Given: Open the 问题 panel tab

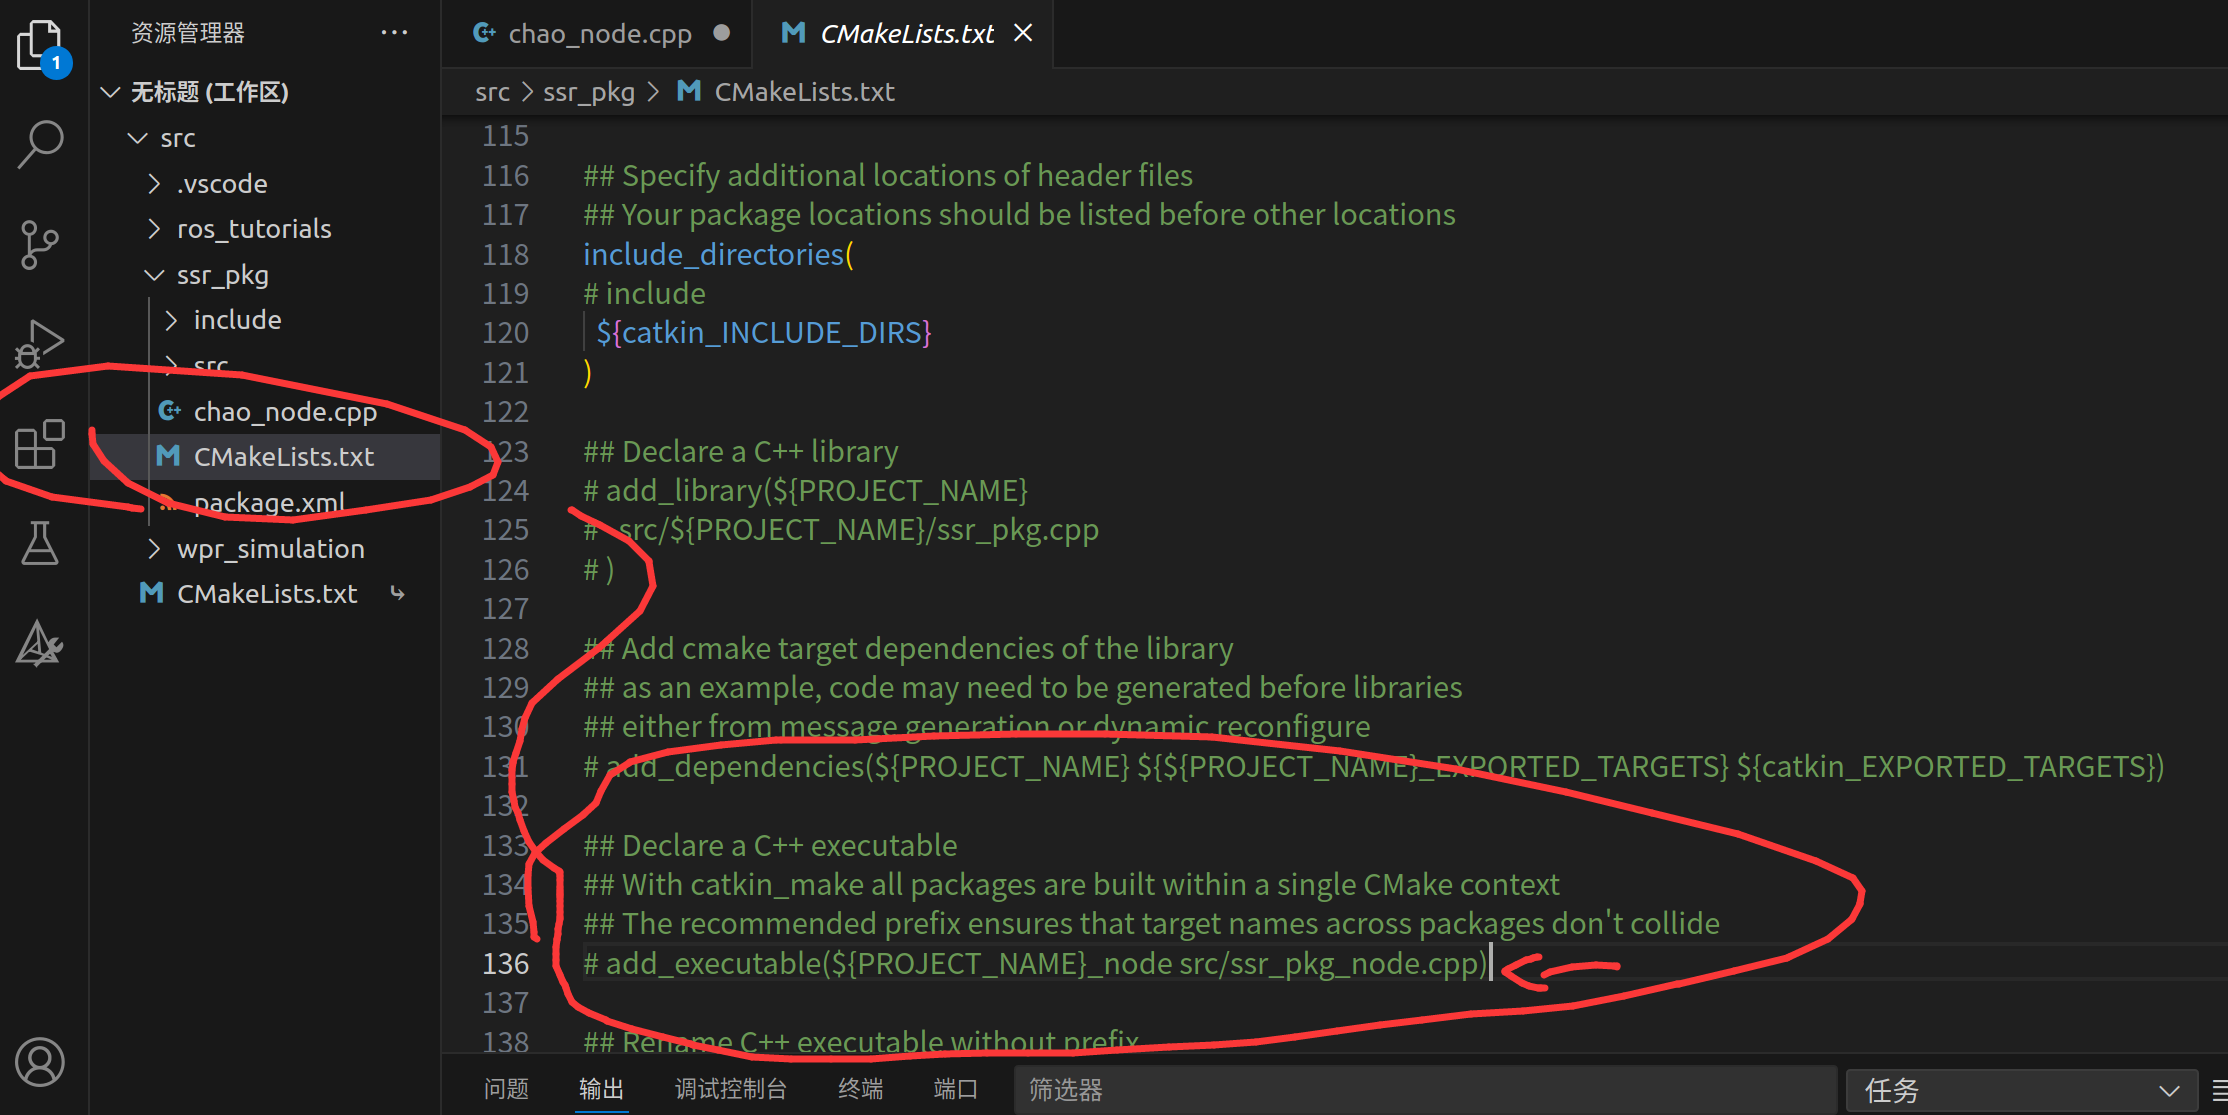Looking at the screenshot, I should (506, 1089).
